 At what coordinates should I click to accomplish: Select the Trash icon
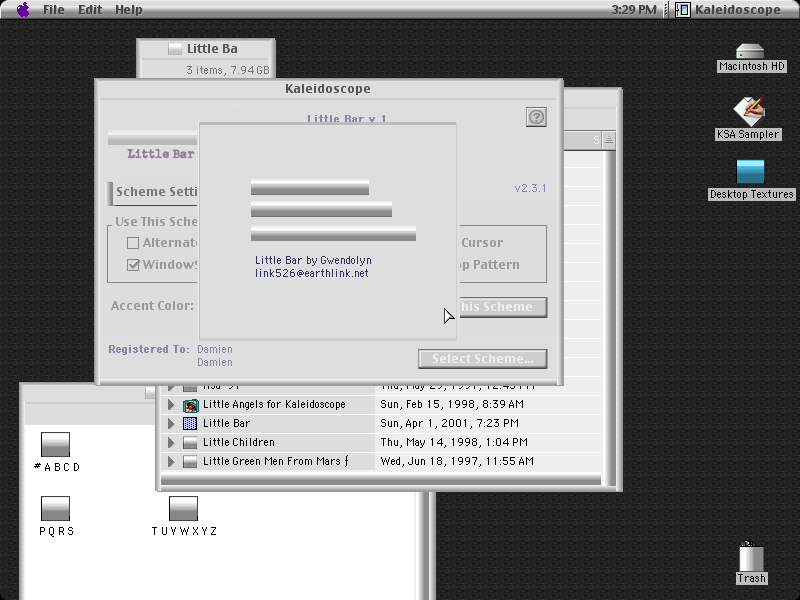(x=751, y=557)
